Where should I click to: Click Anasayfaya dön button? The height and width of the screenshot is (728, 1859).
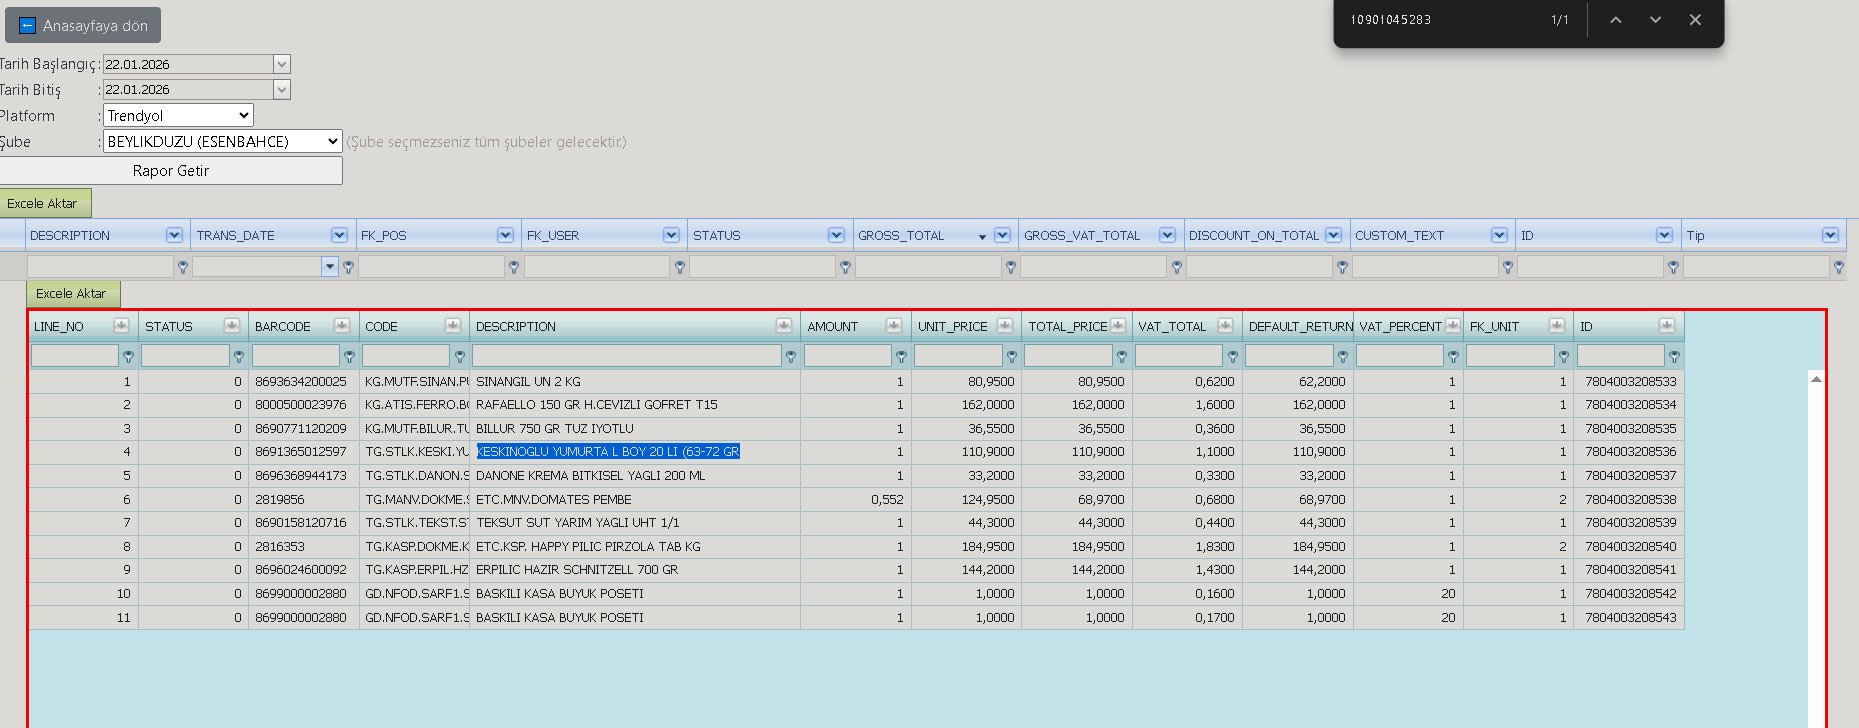[x=83, y=26]
